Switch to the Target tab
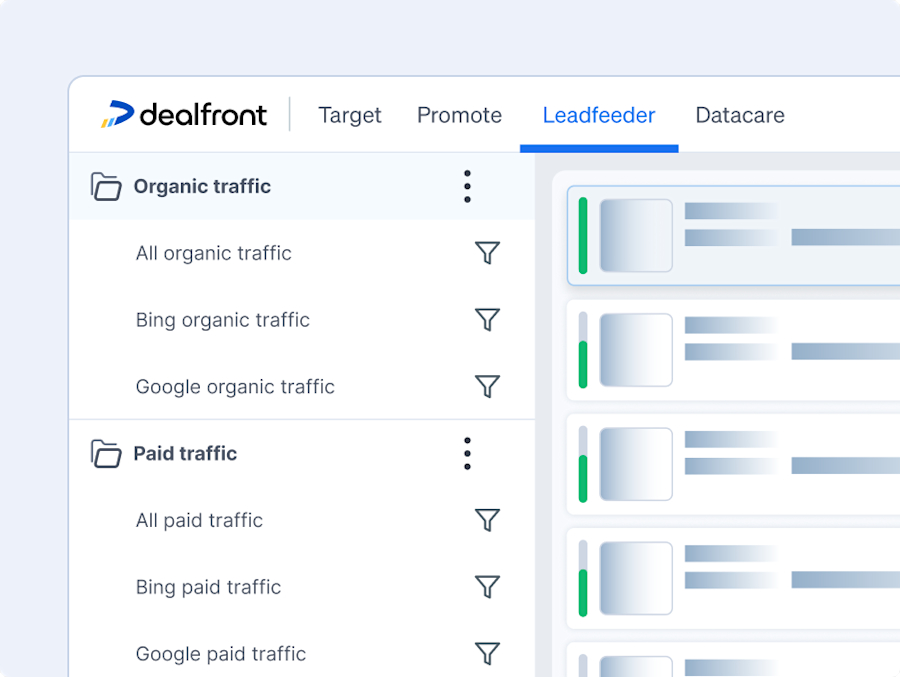The width and height of the screenshot is (900, 677). 350,115
